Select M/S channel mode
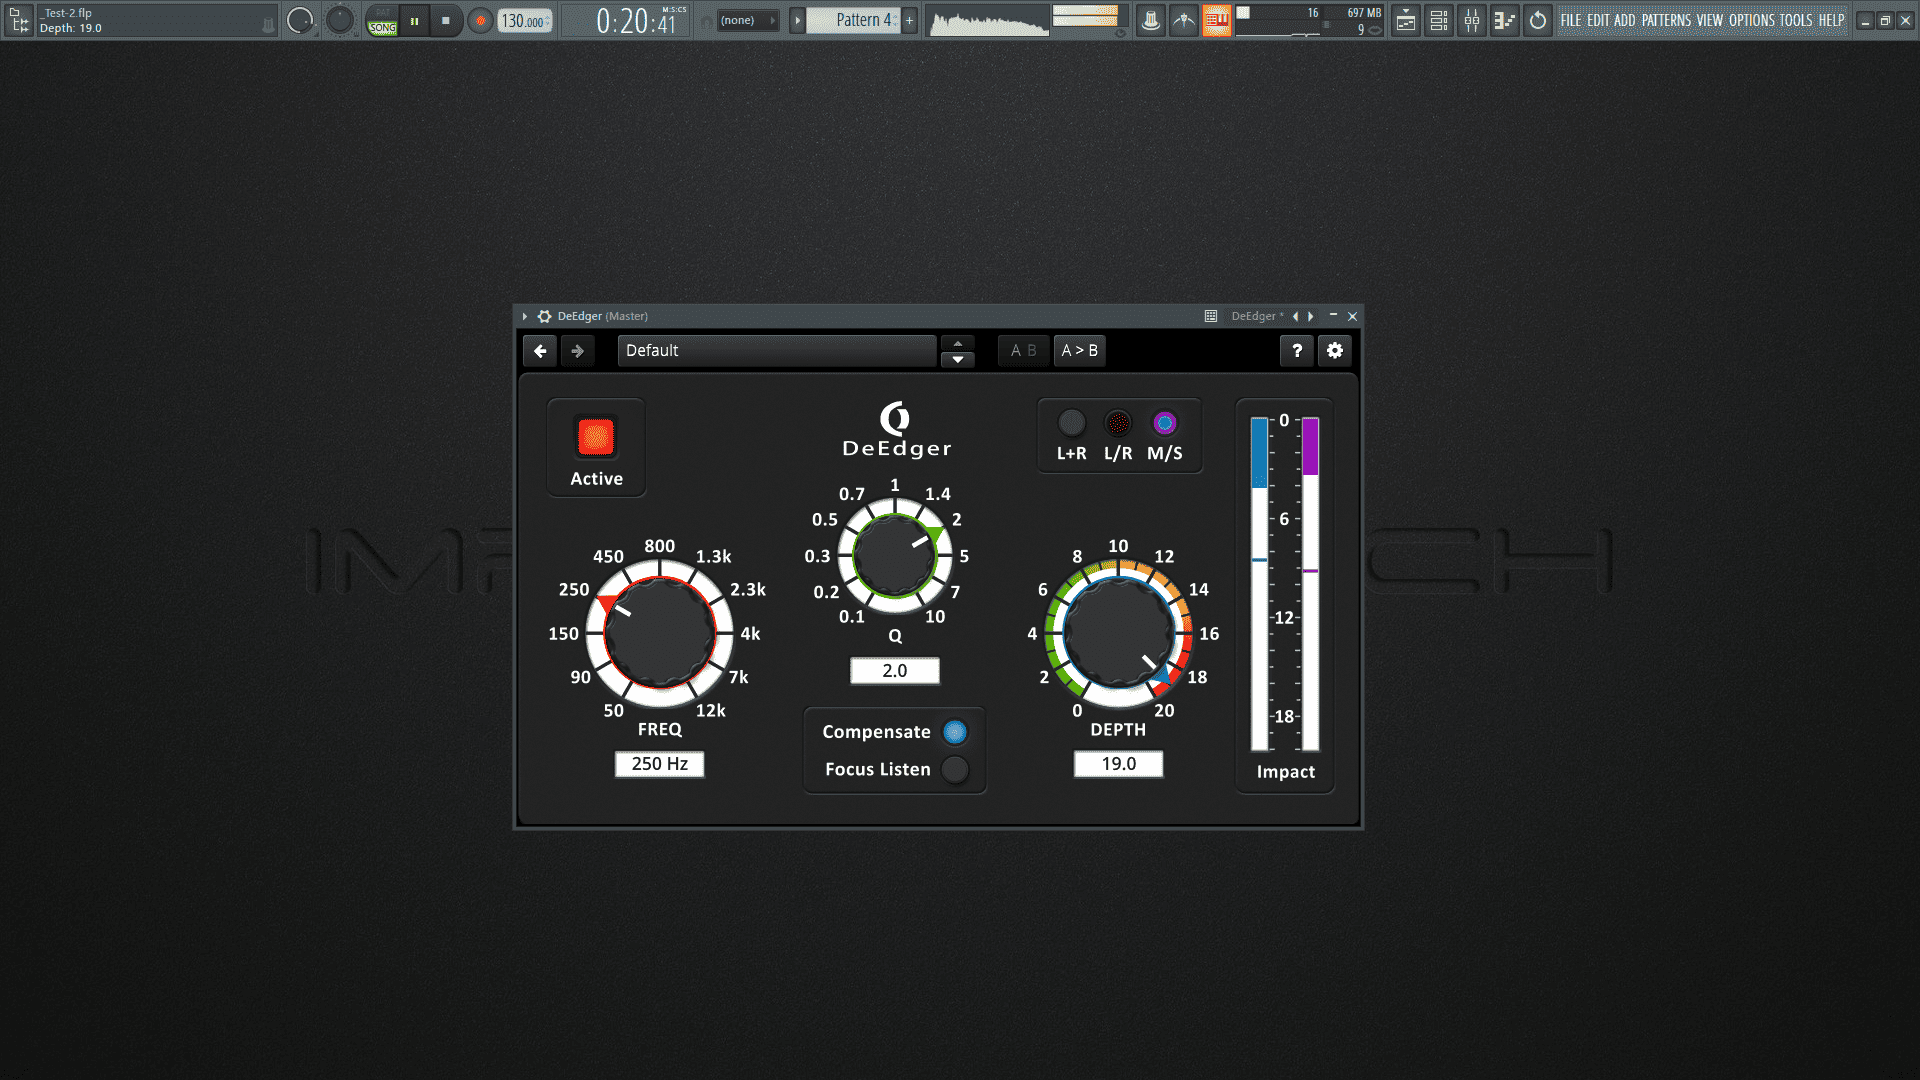The width and height of the screenshot is (1920, 1080). pyautogui.click(x=1165, y=423)
